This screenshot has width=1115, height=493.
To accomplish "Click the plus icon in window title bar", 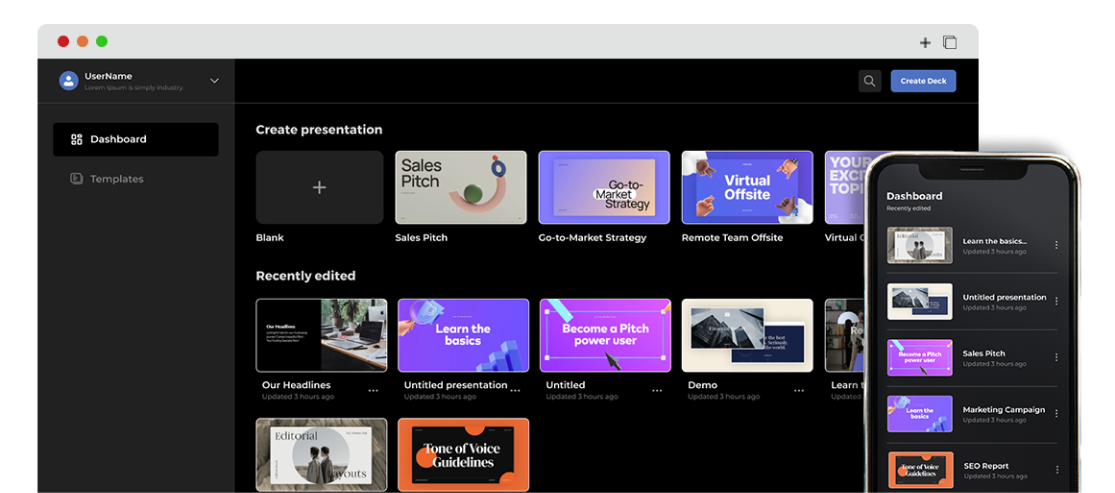I will coord(924,43).
